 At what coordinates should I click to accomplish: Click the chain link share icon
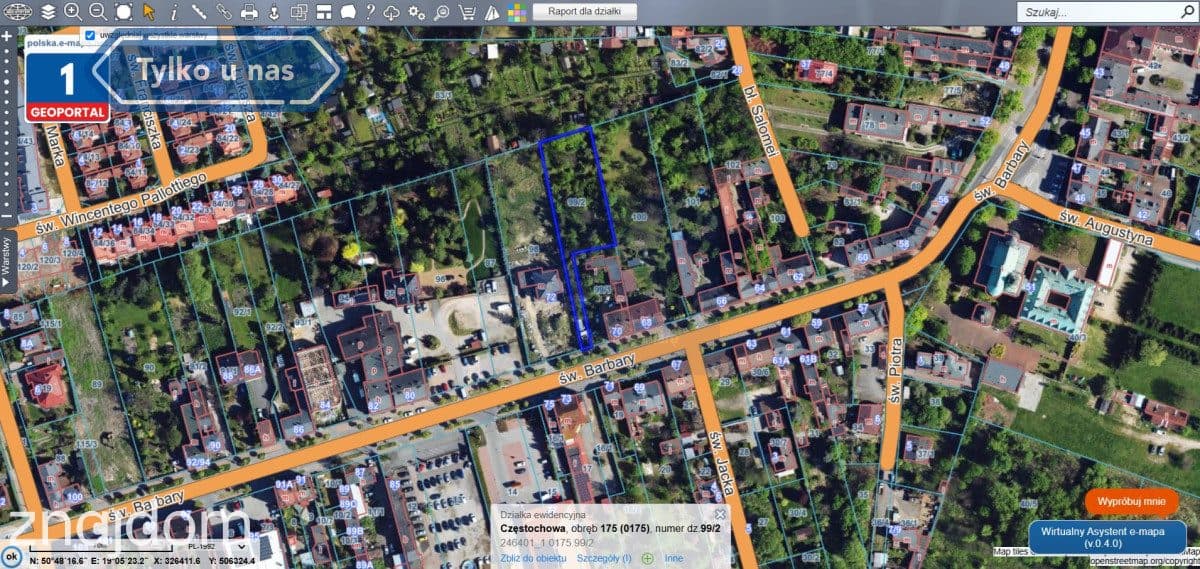(x=224, y=12)
